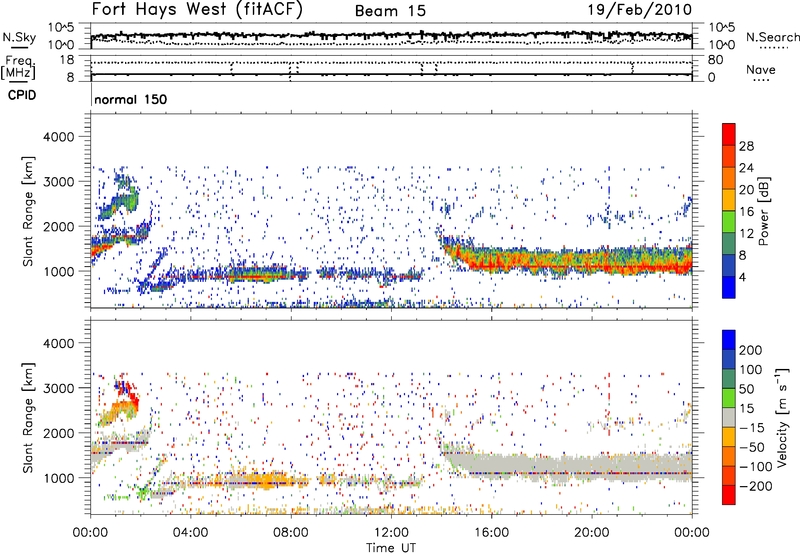
Task: Click the 'Slant Range [km]' label of the velocity panel
Action: [28, 417]
